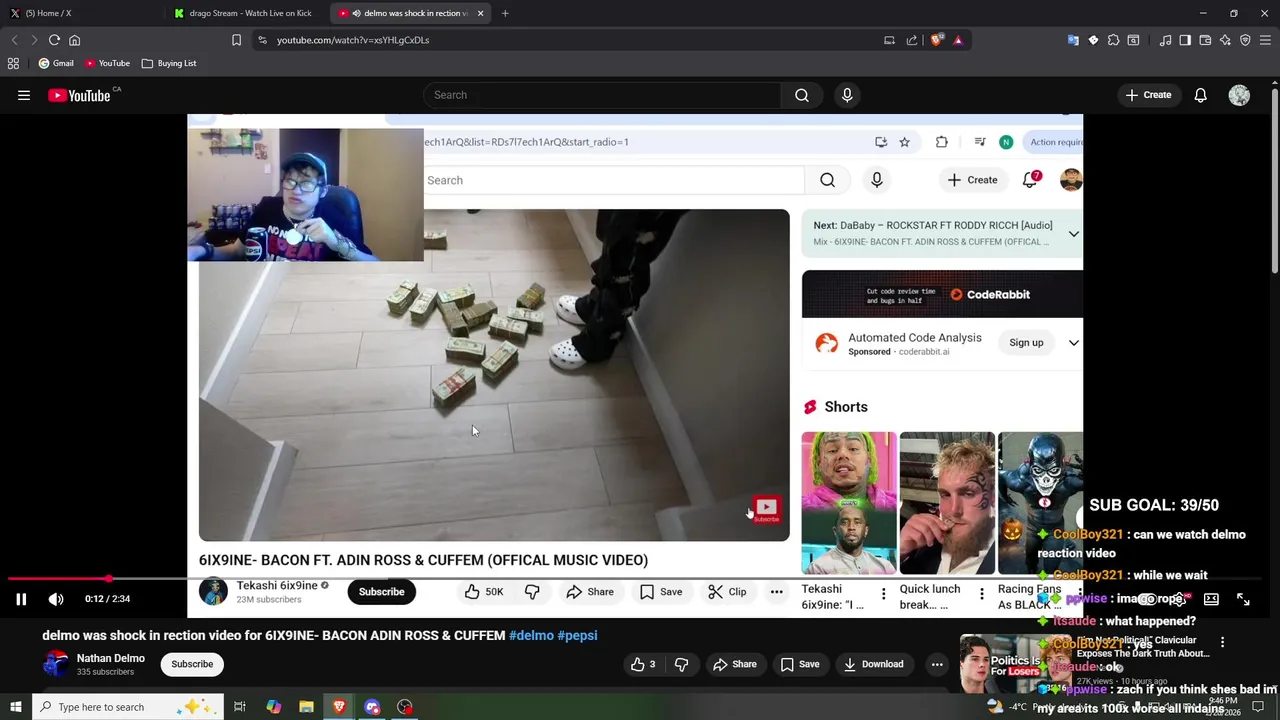
Task: Open Task View on the taskbar
Action: (x=240, y=707)
